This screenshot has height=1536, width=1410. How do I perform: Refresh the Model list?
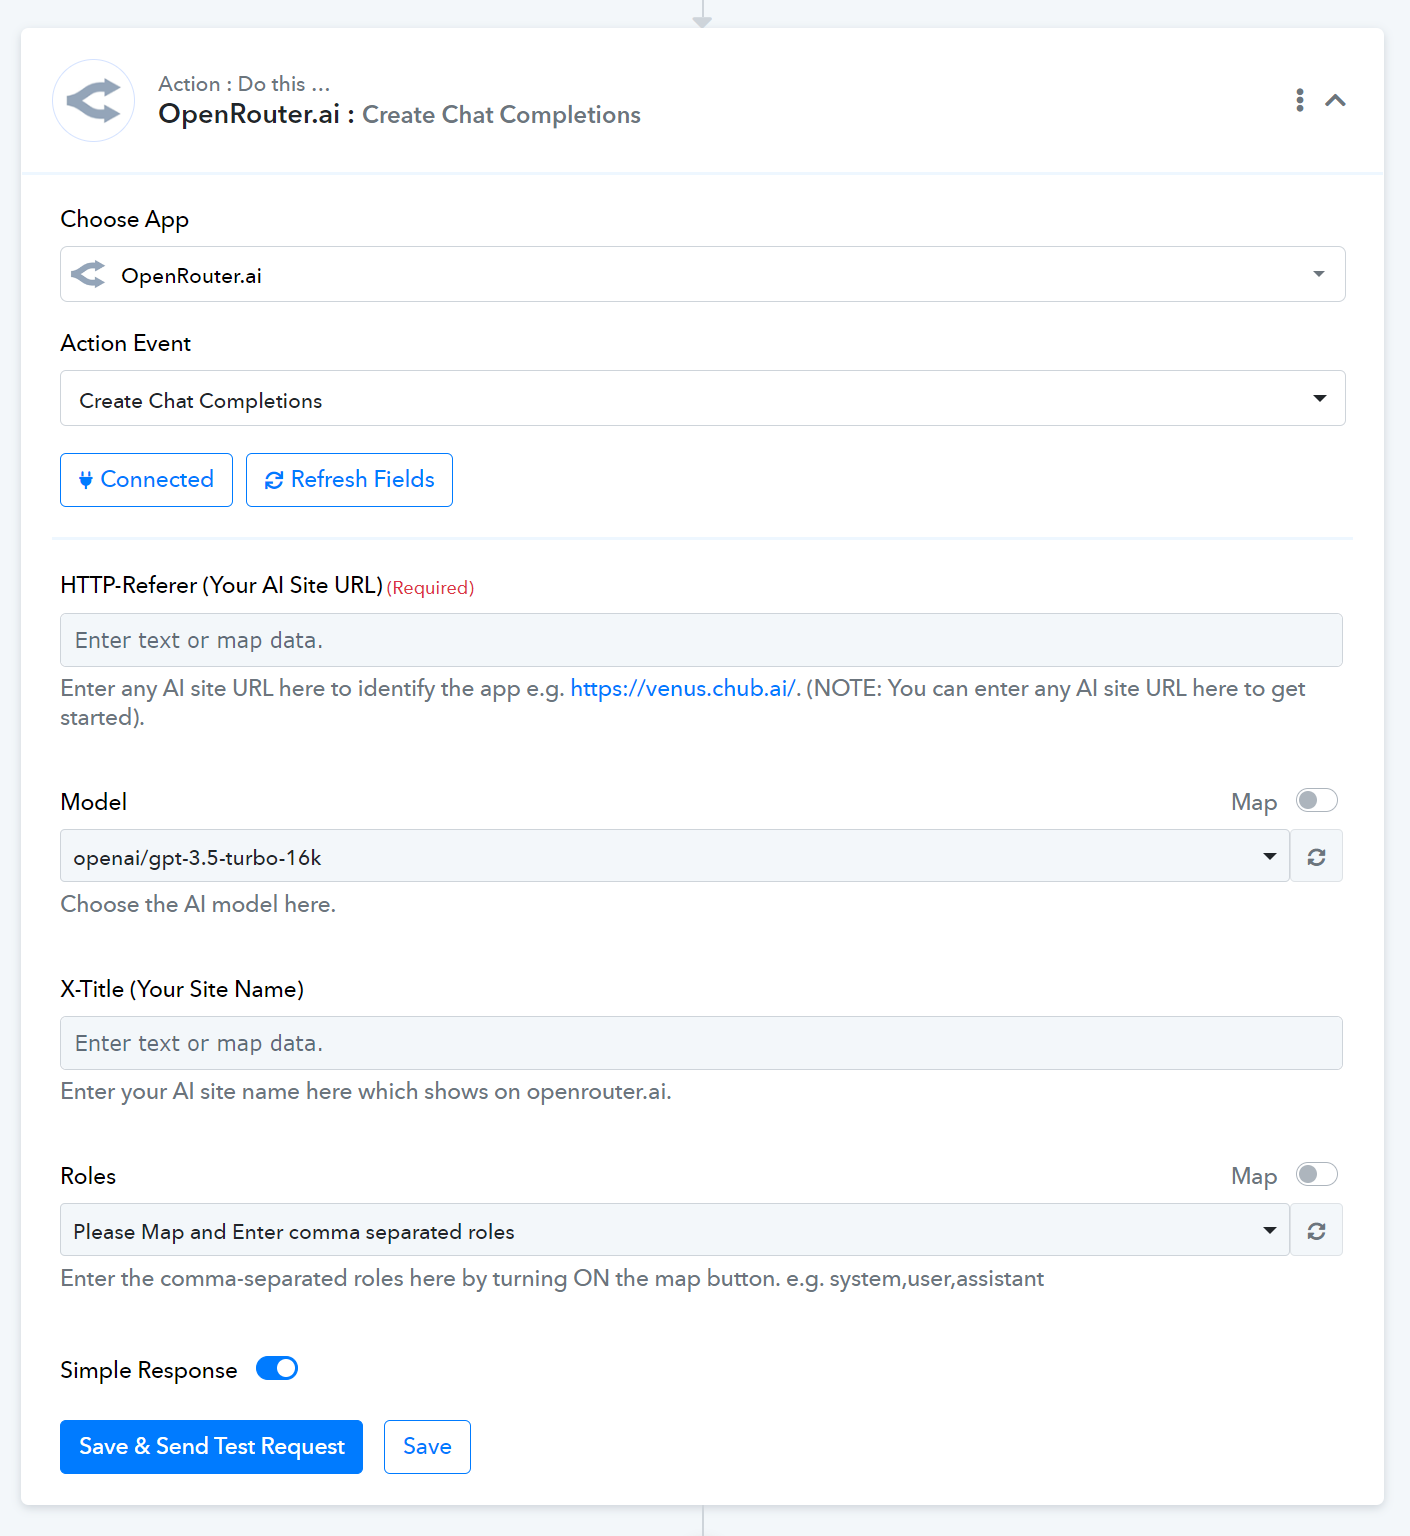(x=1316, y=856)
